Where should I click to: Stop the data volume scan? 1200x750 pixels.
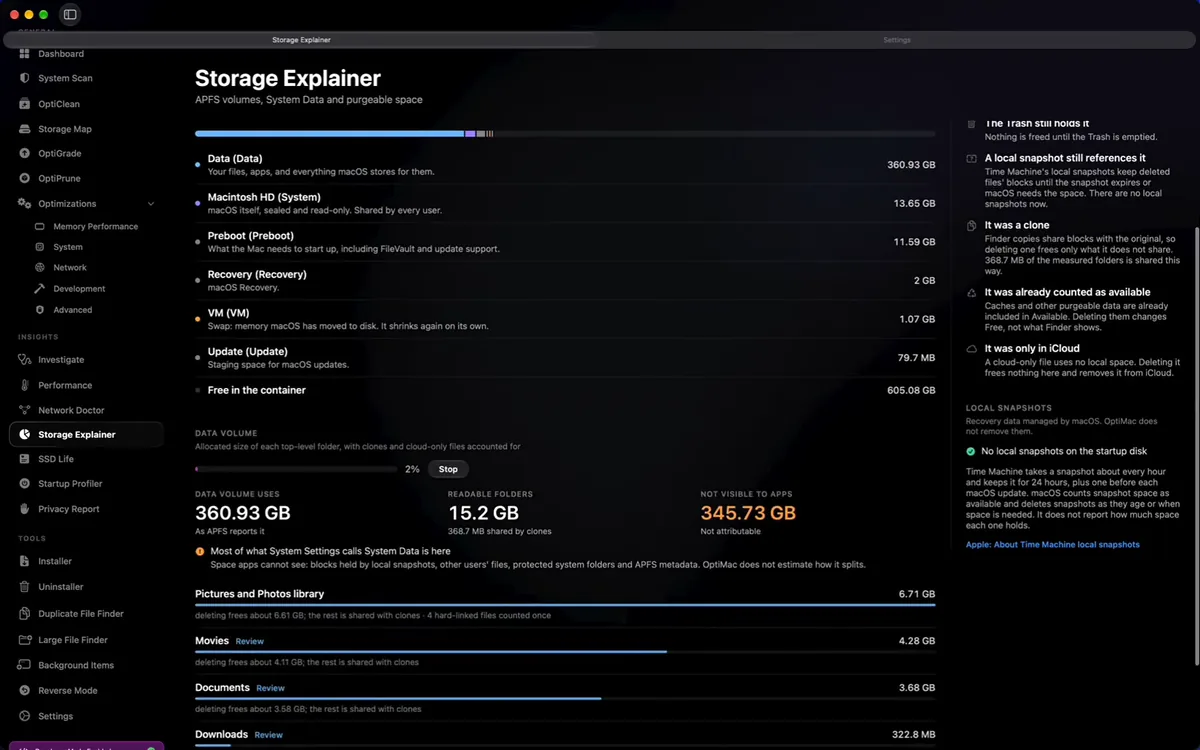coord(448,469)
